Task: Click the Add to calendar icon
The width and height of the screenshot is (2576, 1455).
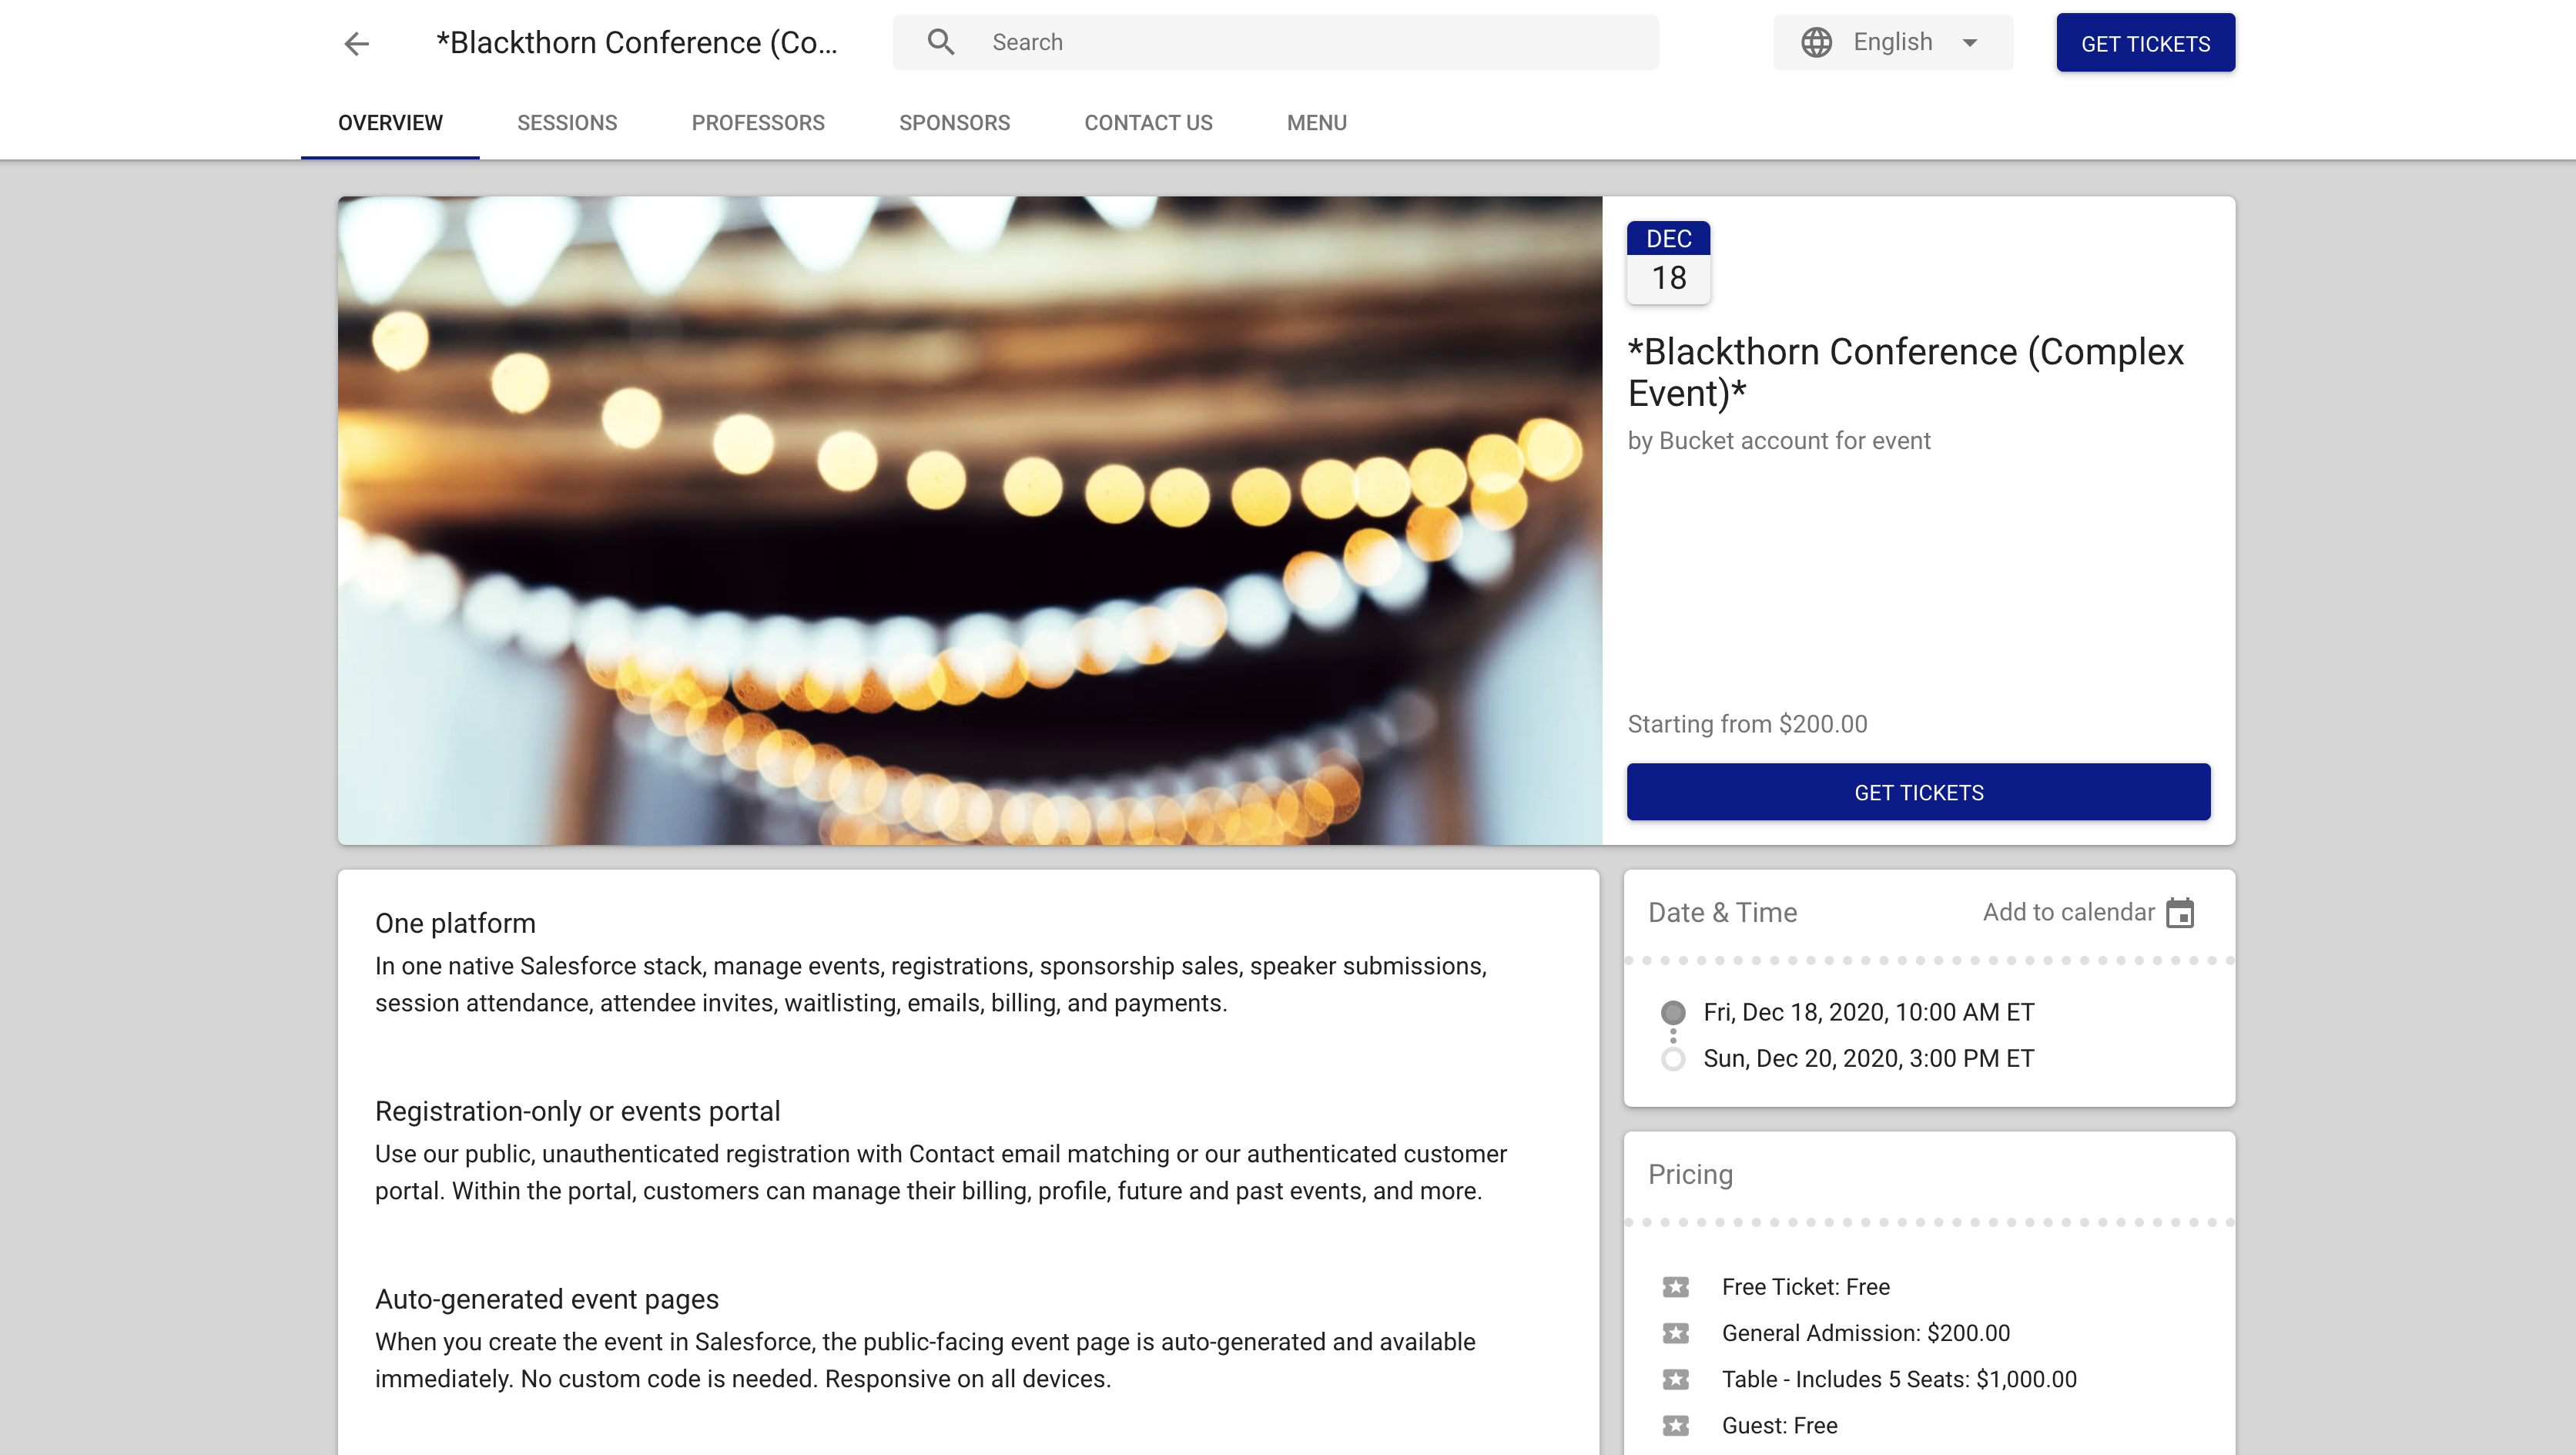Action: (2180, 913)
